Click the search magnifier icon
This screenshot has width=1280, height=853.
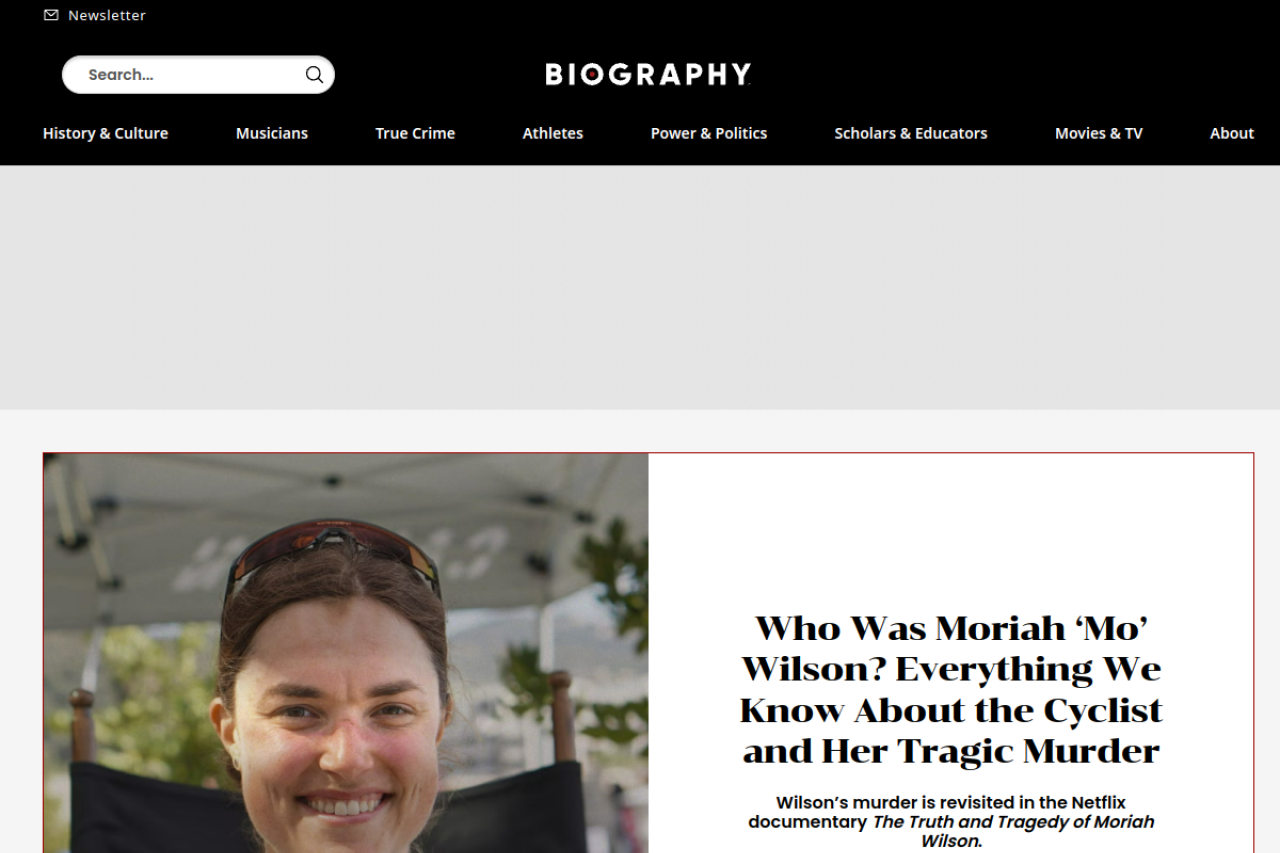(x=314, y=75)
